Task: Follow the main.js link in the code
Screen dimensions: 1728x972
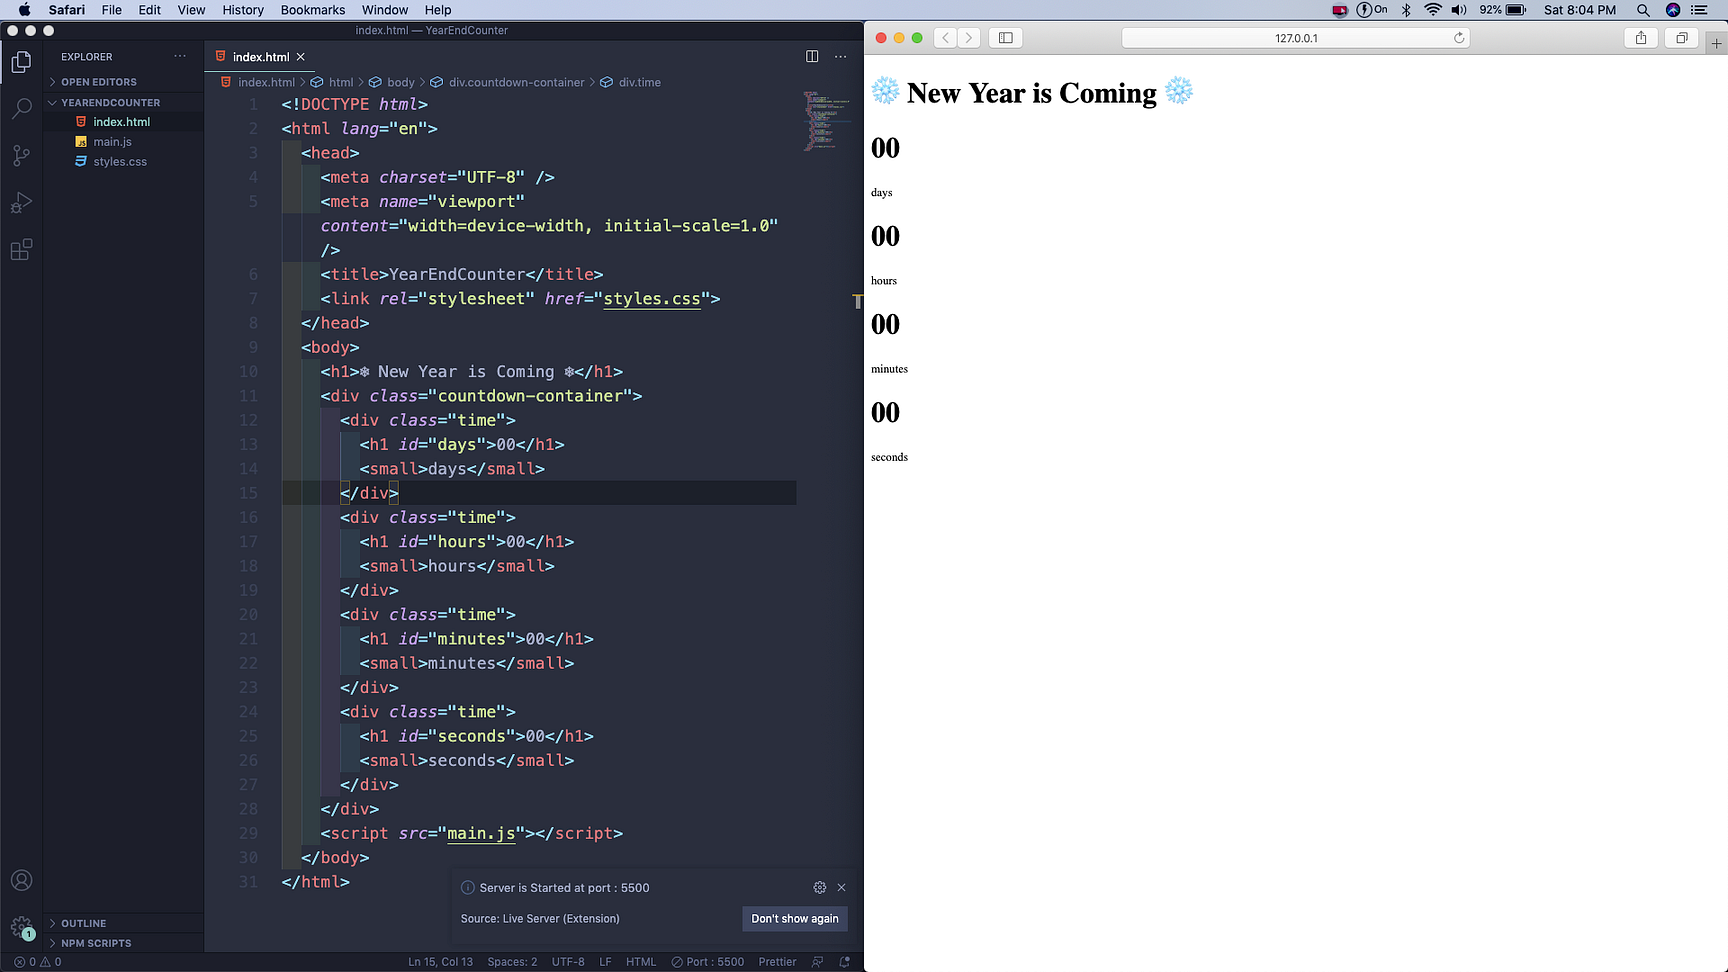Action: [481, 833]
